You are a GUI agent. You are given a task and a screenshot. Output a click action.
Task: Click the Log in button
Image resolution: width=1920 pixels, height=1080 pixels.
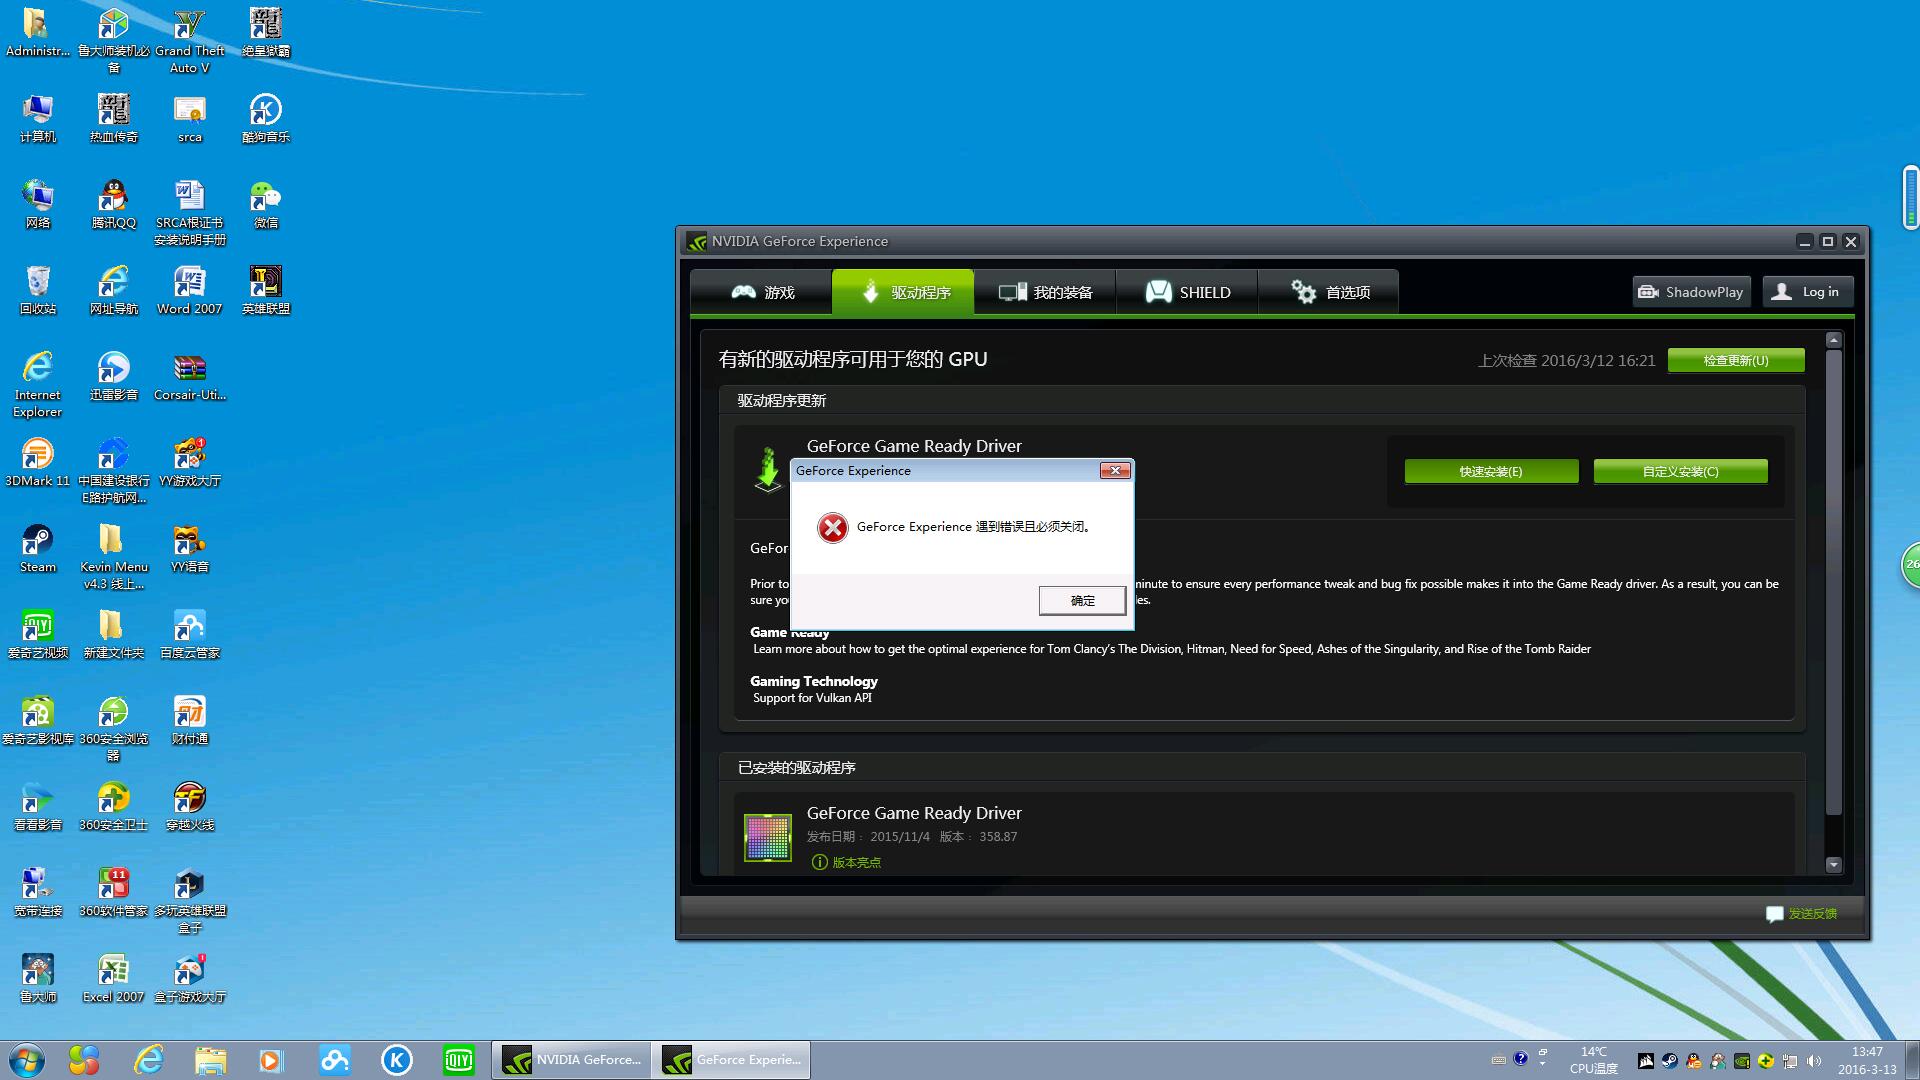pyautogui.click(x=1807, y=292)
